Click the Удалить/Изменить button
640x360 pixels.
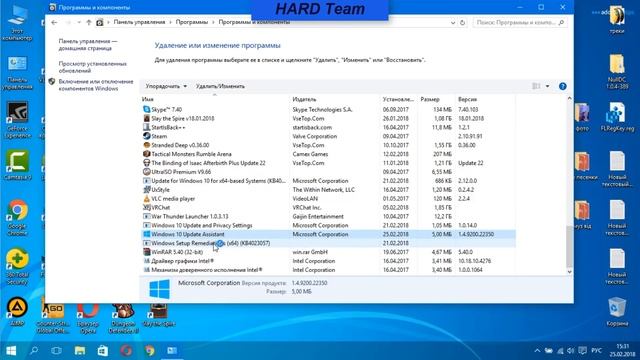coord(220,86)
